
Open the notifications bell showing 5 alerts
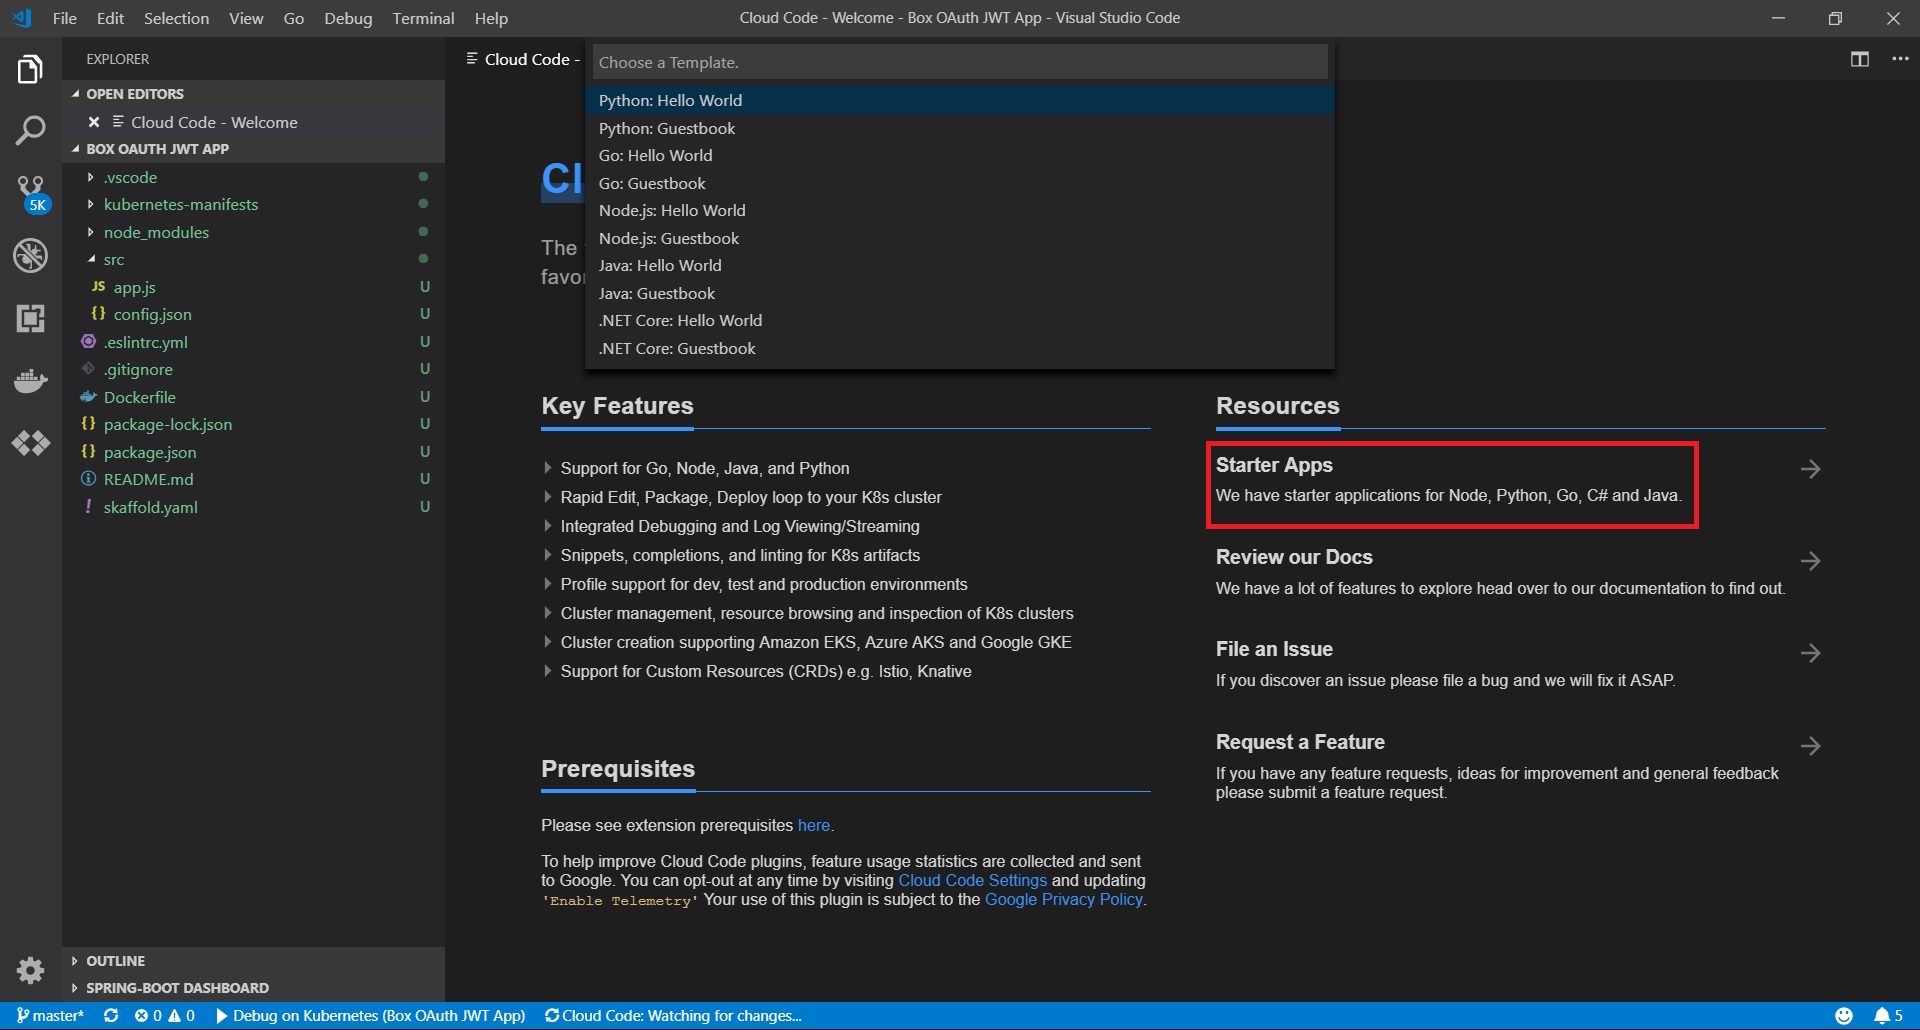pyautogui.click(x=1886, y=1015)
